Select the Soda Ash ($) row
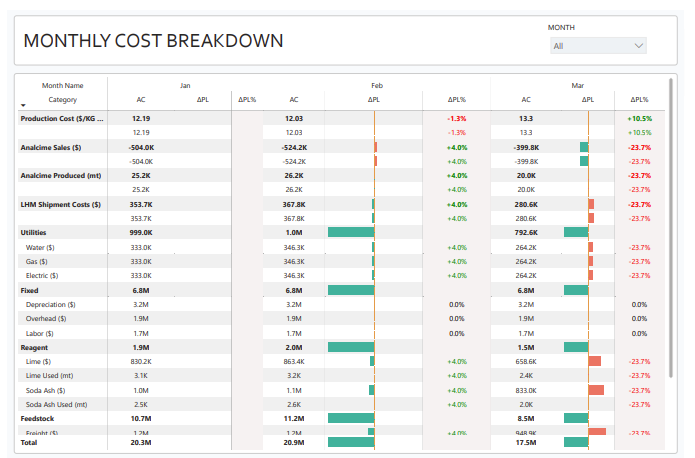Image resolution: width=695 pixels, height=458 pixels. [x=341, y=391]
